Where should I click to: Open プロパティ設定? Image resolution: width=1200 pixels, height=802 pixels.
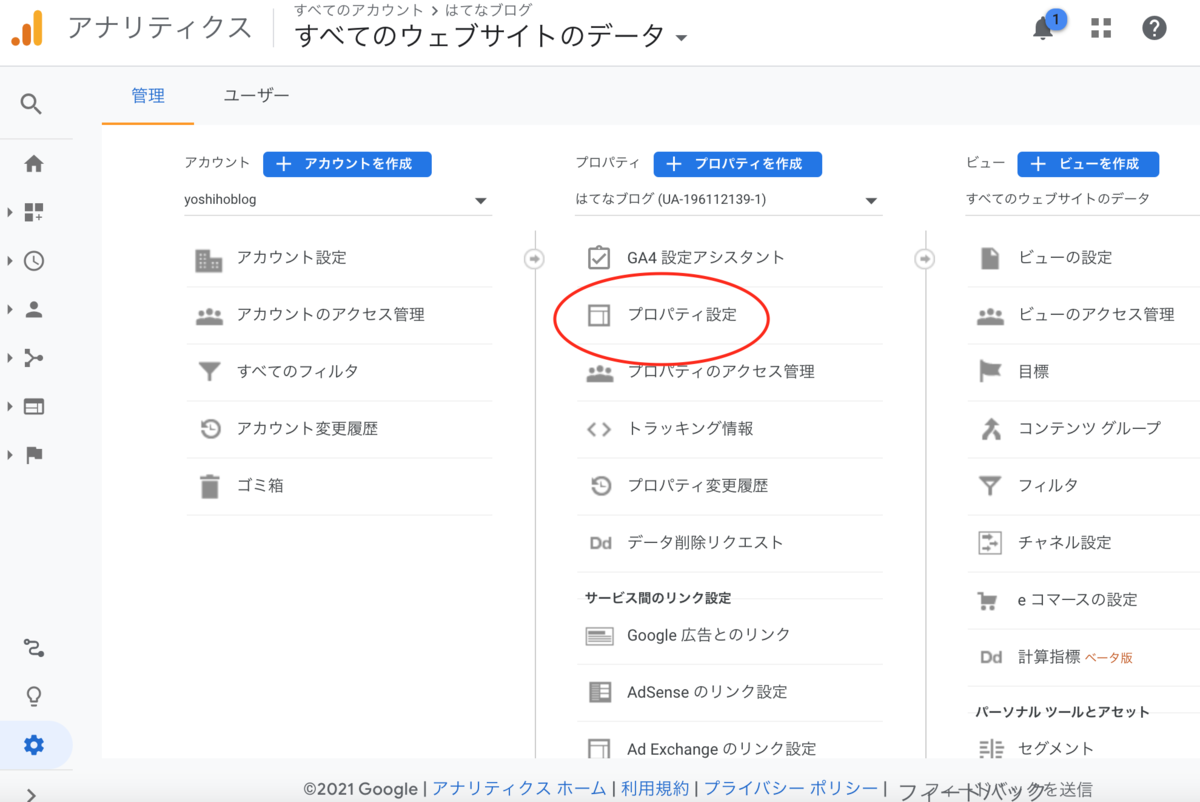point(682,315)
